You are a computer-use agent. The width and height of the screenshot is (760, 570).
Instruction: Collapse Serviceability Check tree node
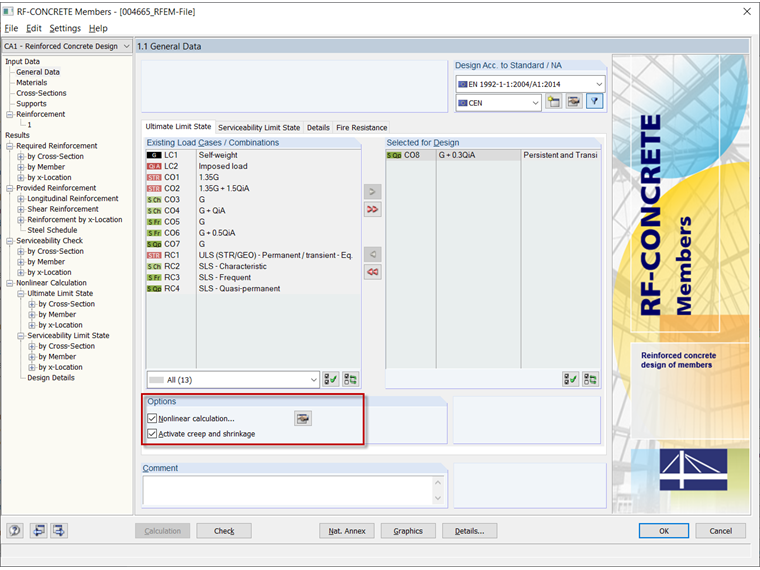9,241
